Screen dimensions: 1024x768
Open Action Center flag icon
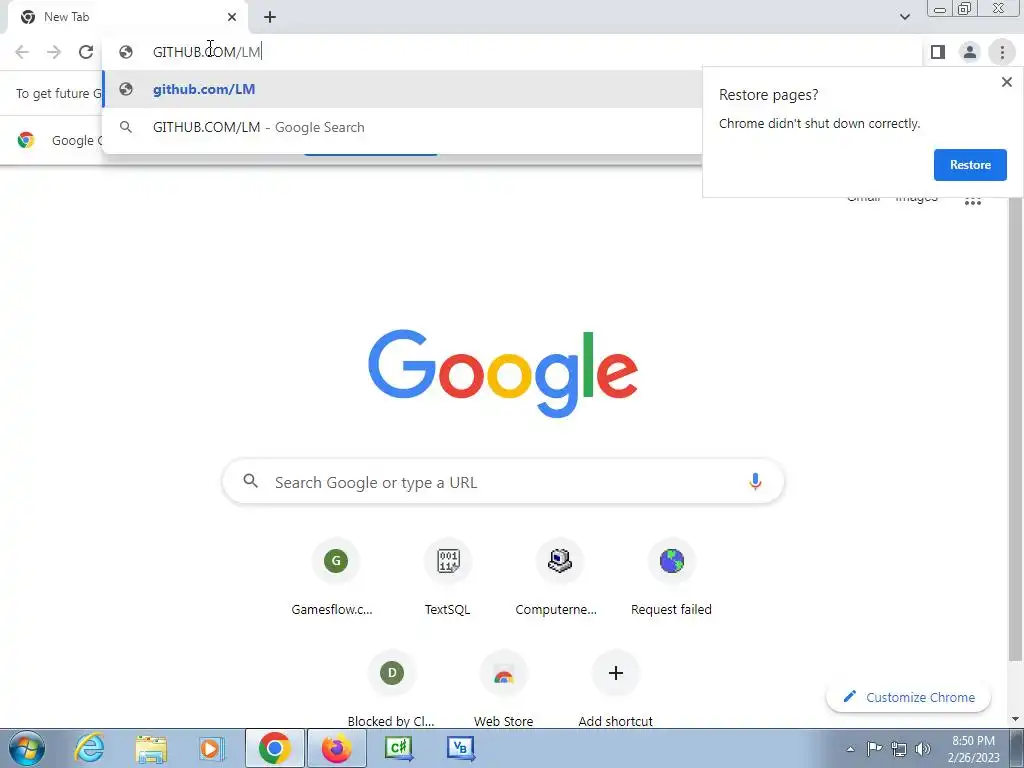pos(874,748)
